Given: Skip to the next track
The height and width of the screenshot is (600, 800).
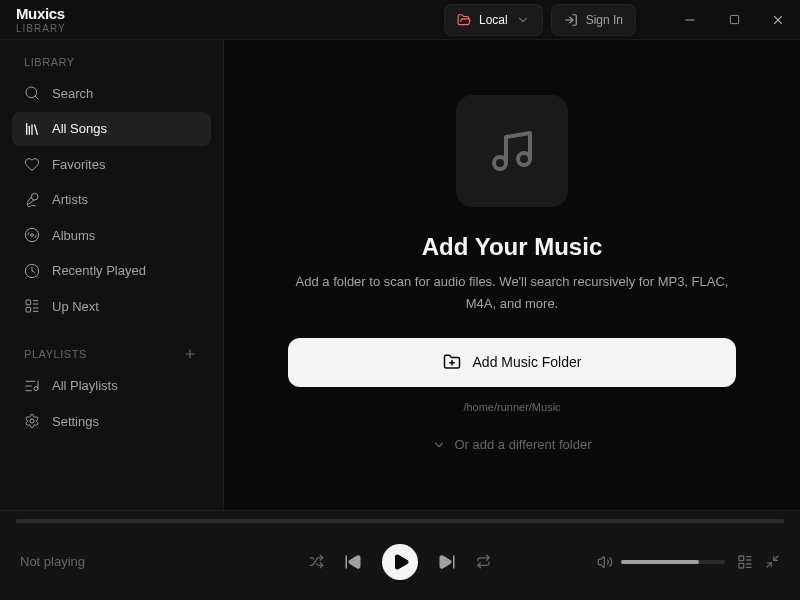Looking at the screenshot, I should pos(446,562).
